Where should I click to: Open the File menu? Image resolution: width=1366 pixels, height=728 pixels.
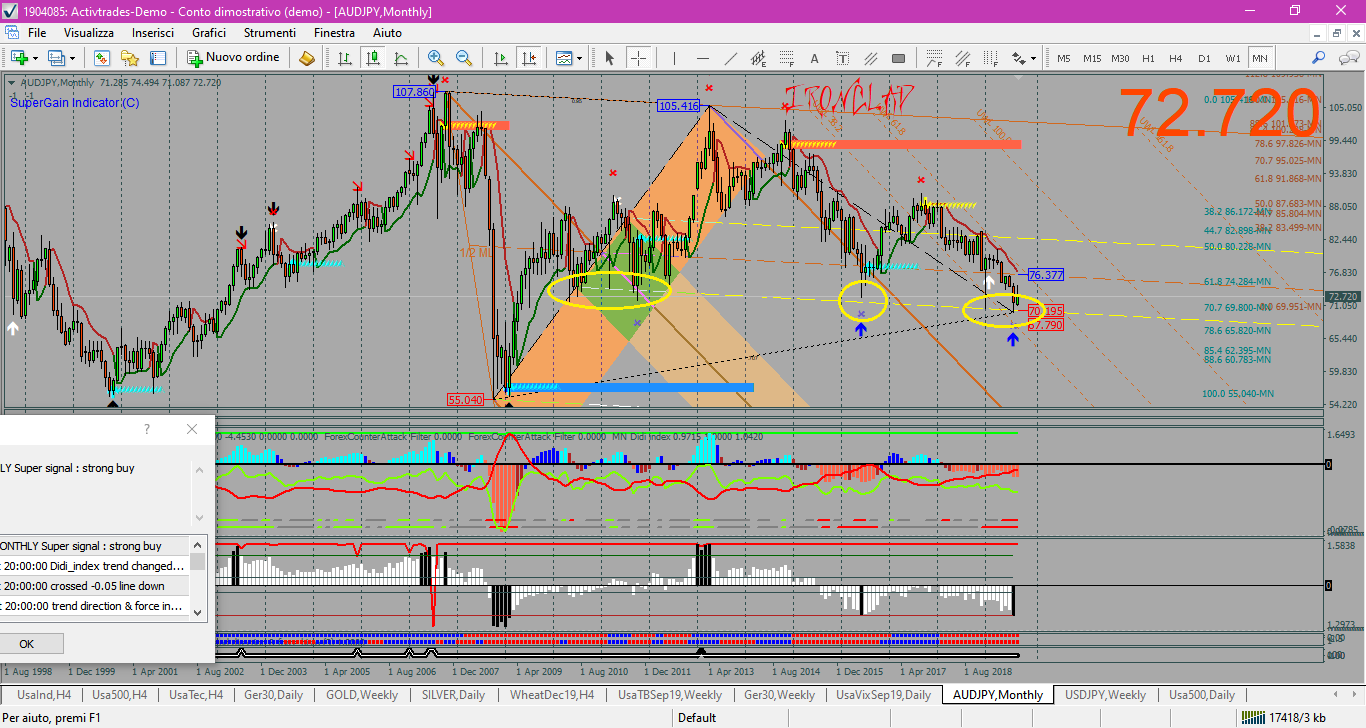tap(37, 33)
